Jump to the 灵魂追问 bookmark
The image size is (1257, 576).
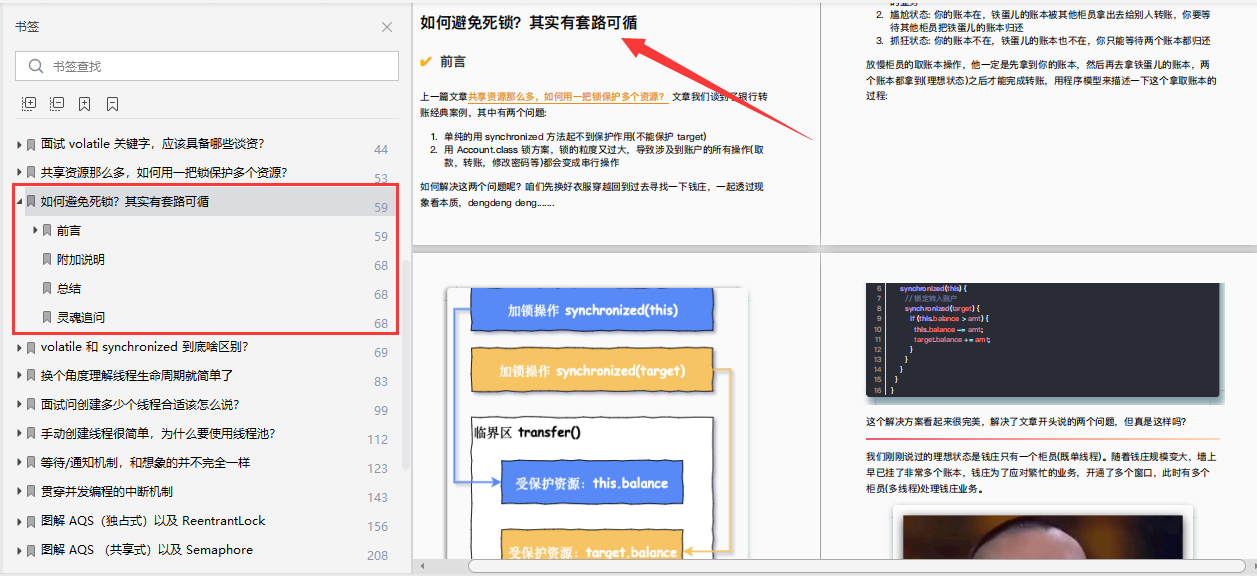(x=81, y=317)
